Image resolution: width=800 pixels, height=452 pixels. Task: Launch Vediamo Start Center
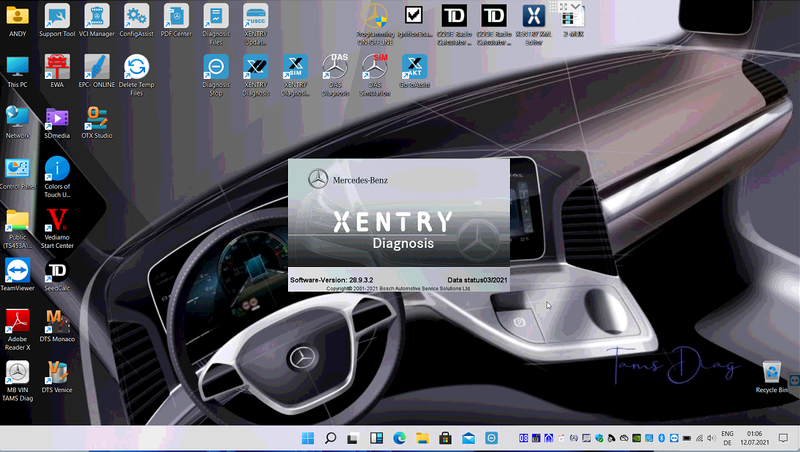(57, 228)
